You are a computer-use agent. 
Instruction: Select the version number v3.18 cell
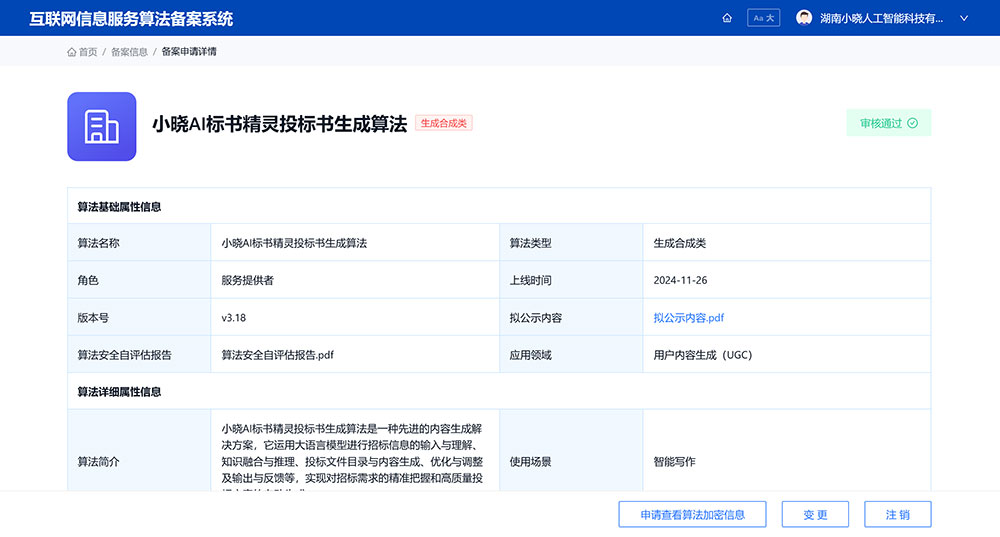click(234, 318)
